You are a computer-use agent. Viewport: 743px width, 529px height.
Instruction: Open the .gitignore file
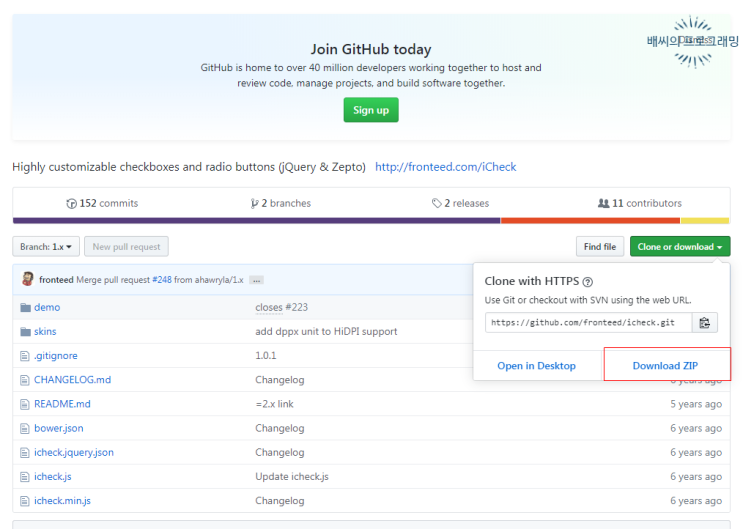tap(55, 356)
